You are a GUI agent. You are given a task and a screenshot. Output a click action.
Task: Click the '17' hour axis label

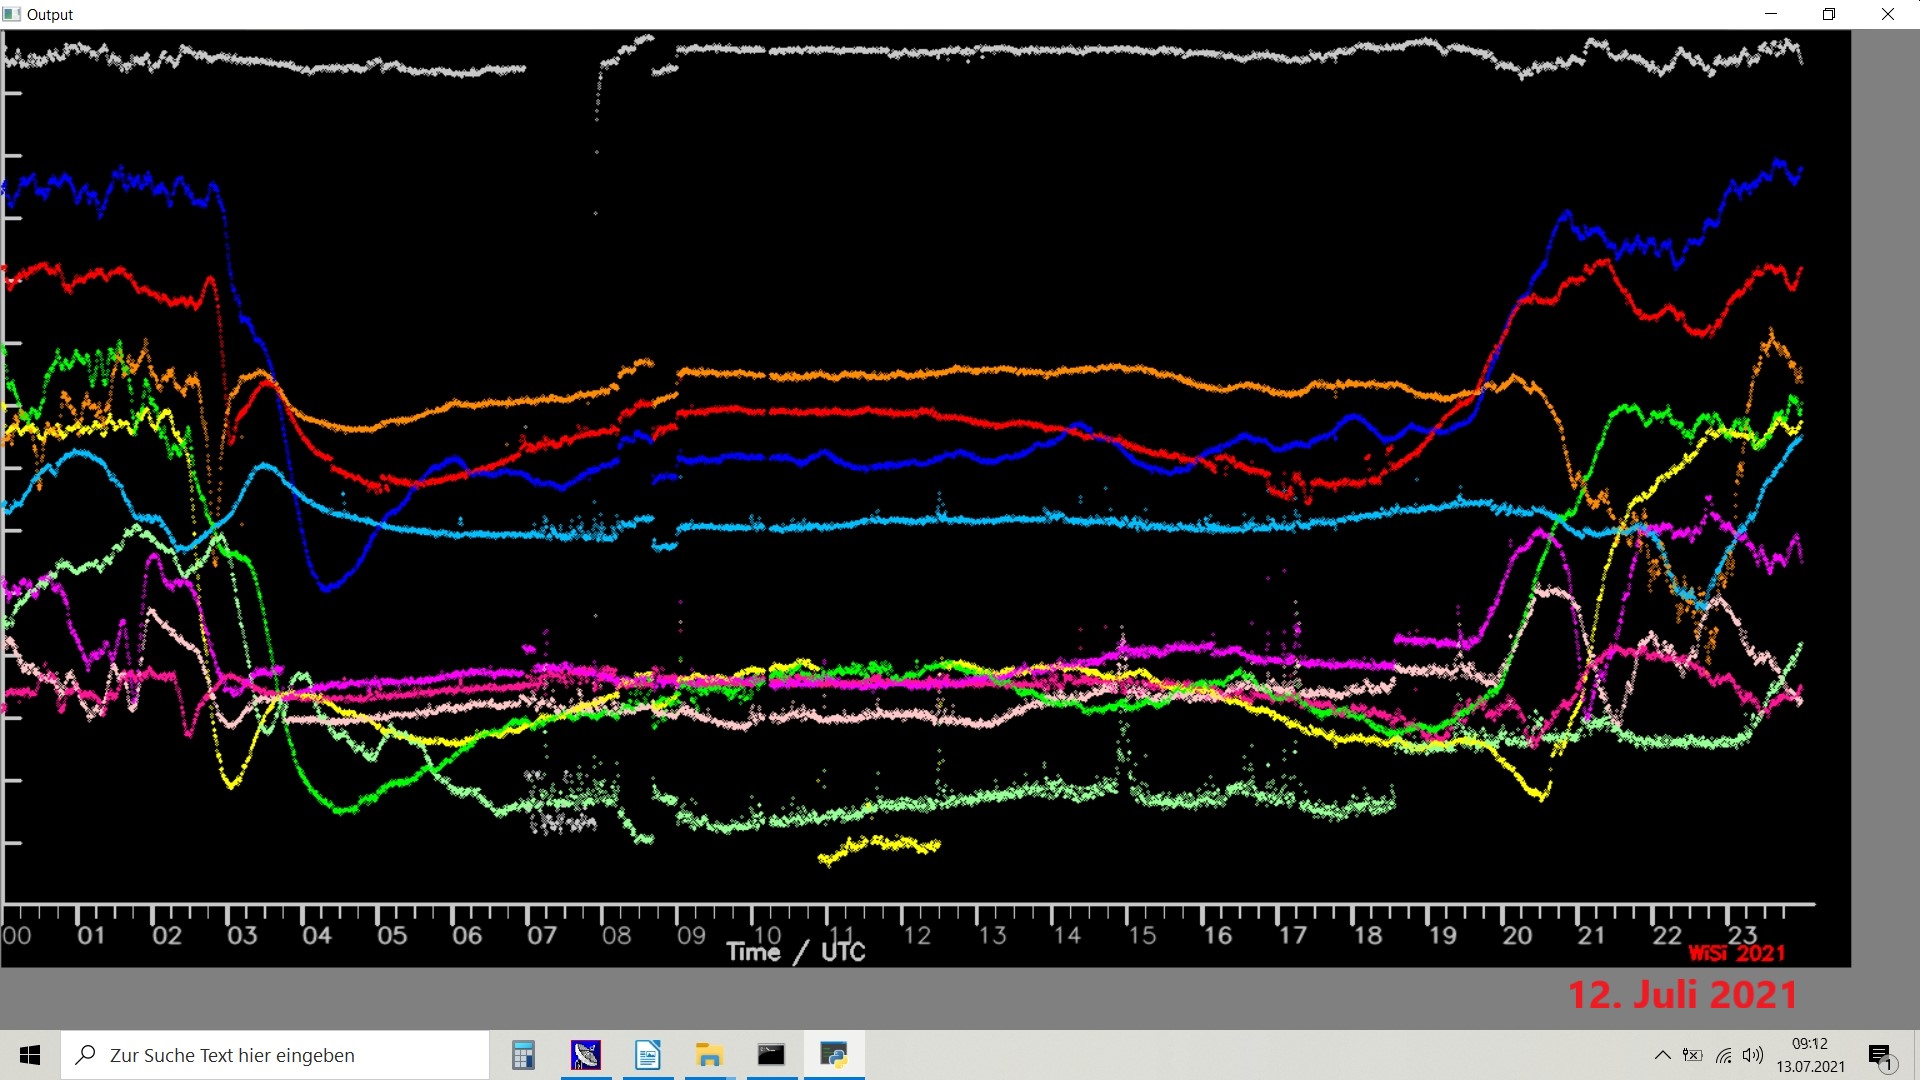tap(1293, 936)
